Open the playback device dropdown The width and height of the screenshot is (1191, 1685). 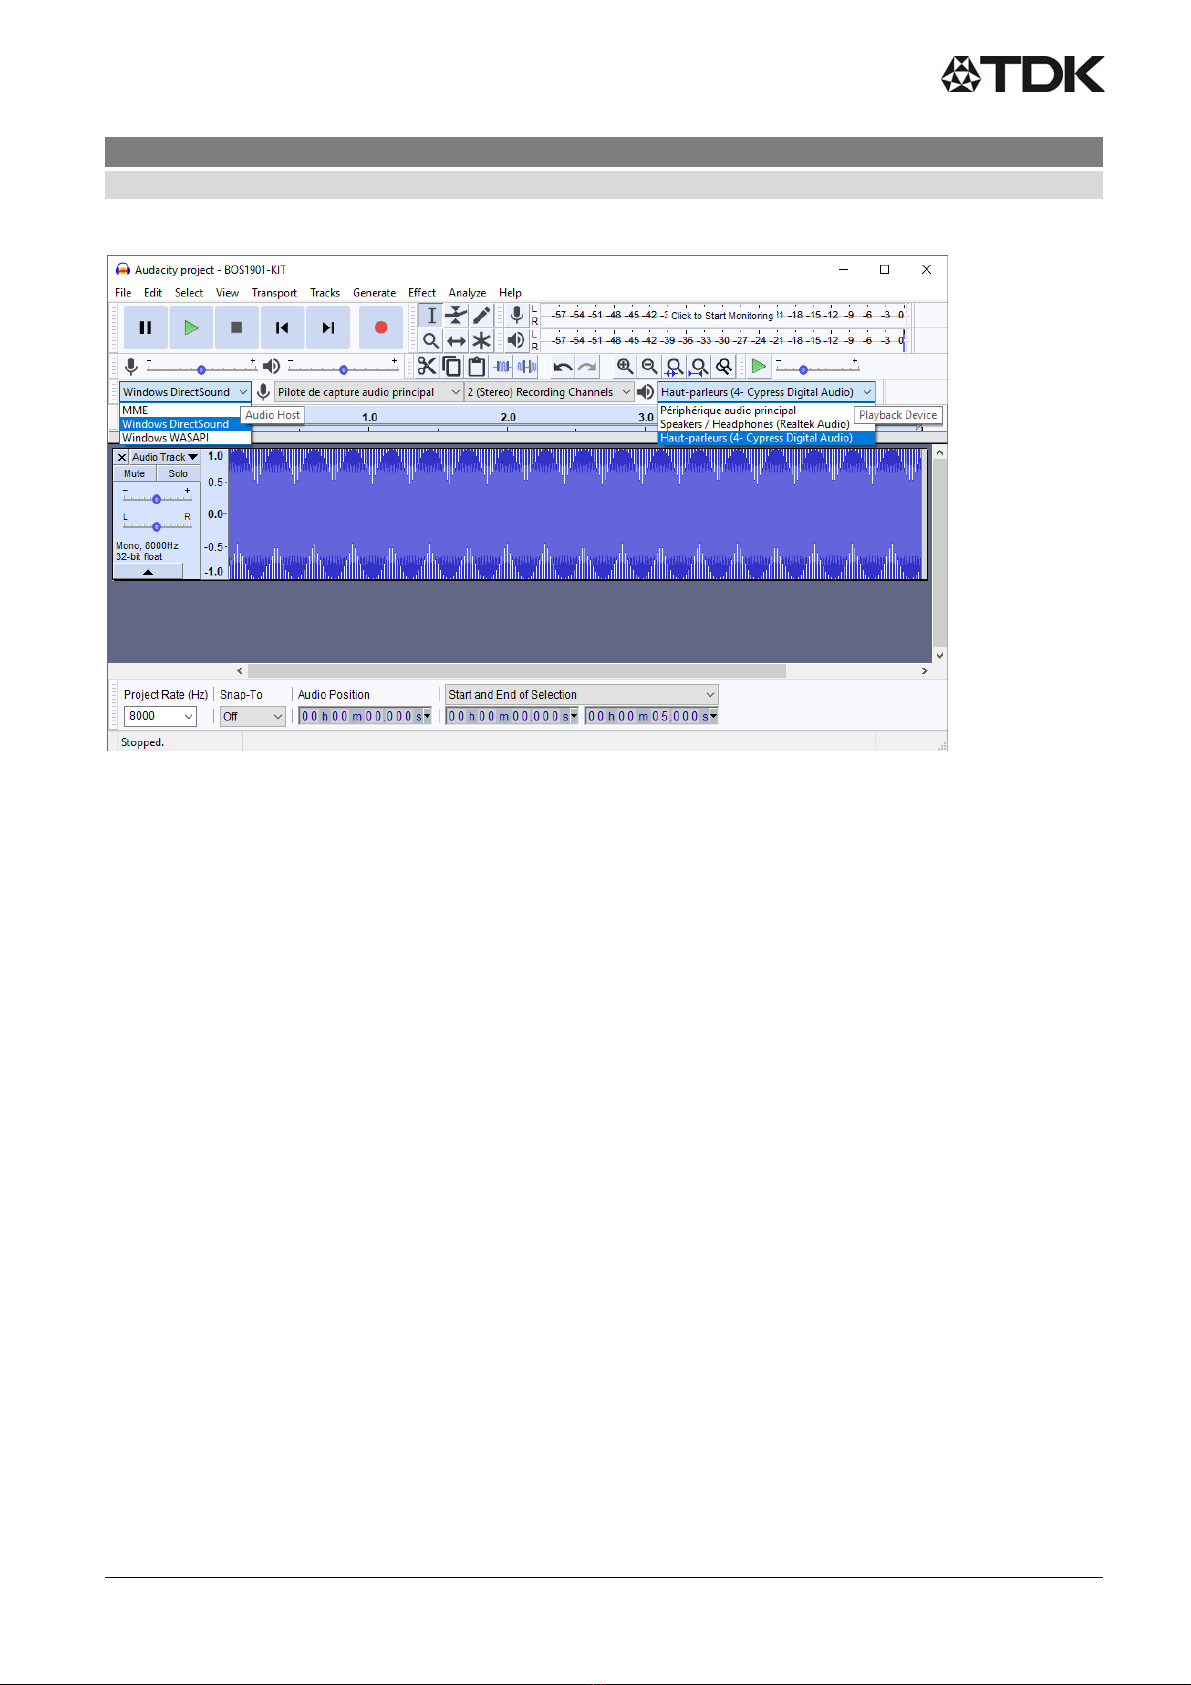766,392
